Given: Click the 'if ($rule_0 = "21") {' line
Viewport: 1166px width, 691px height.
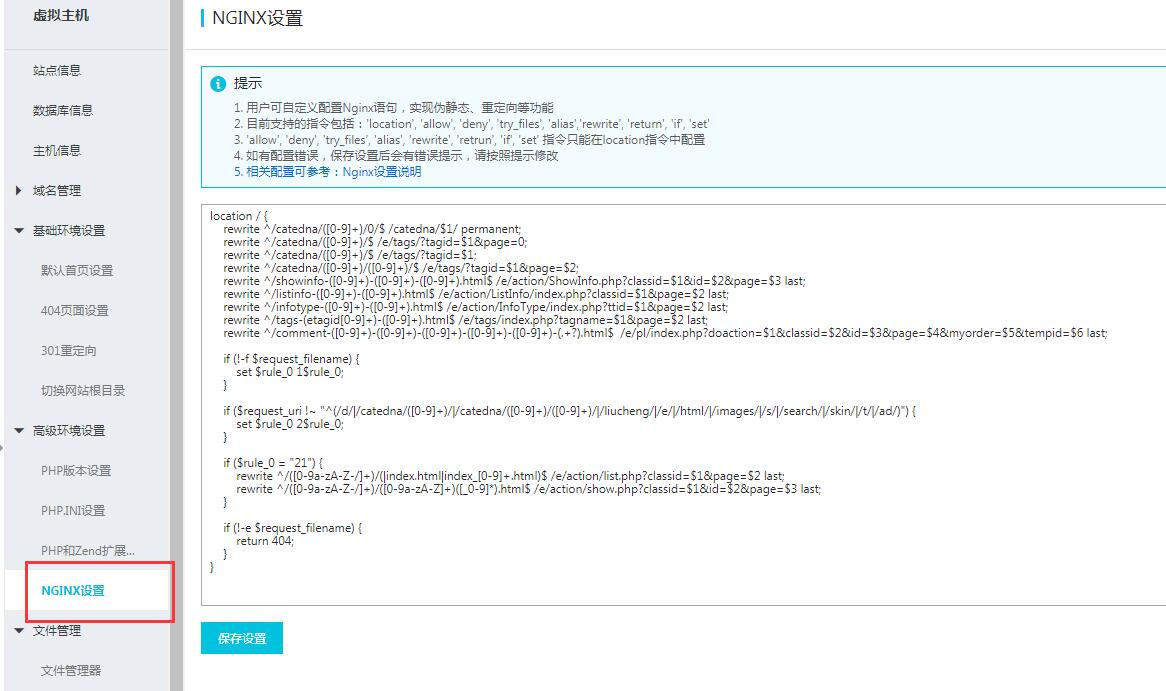Looking at the screenshot, I should pyautogui.click(x=273, y=463).
